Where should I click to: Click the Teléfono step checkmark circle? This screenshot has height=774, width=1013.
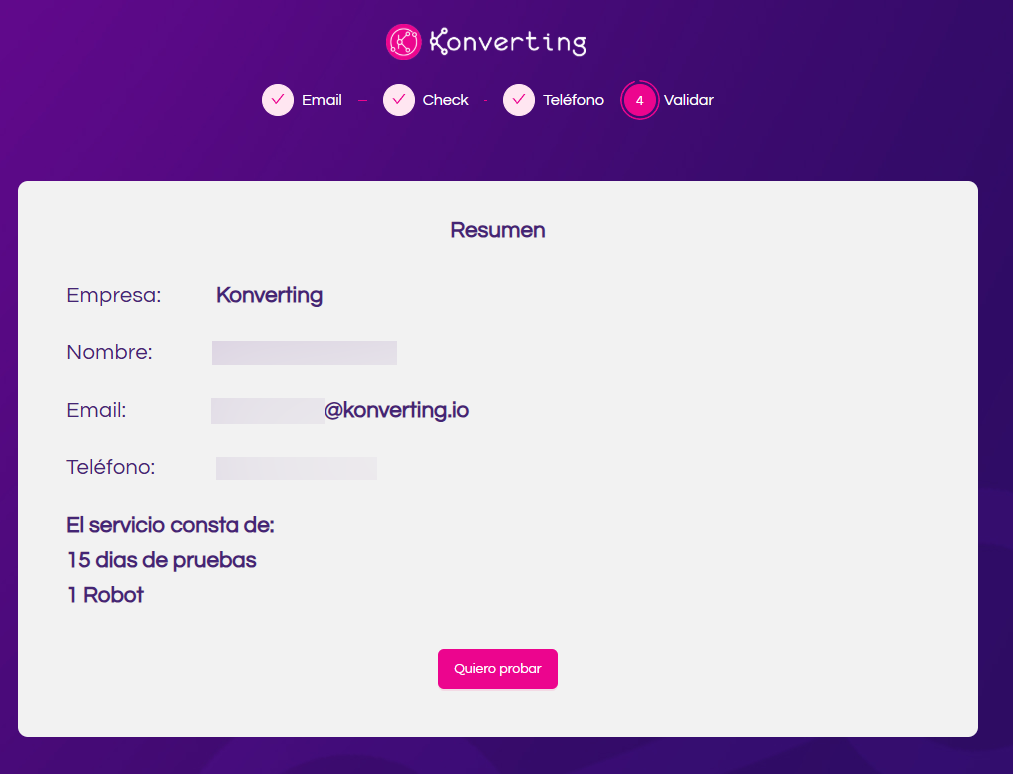[519, 100]
